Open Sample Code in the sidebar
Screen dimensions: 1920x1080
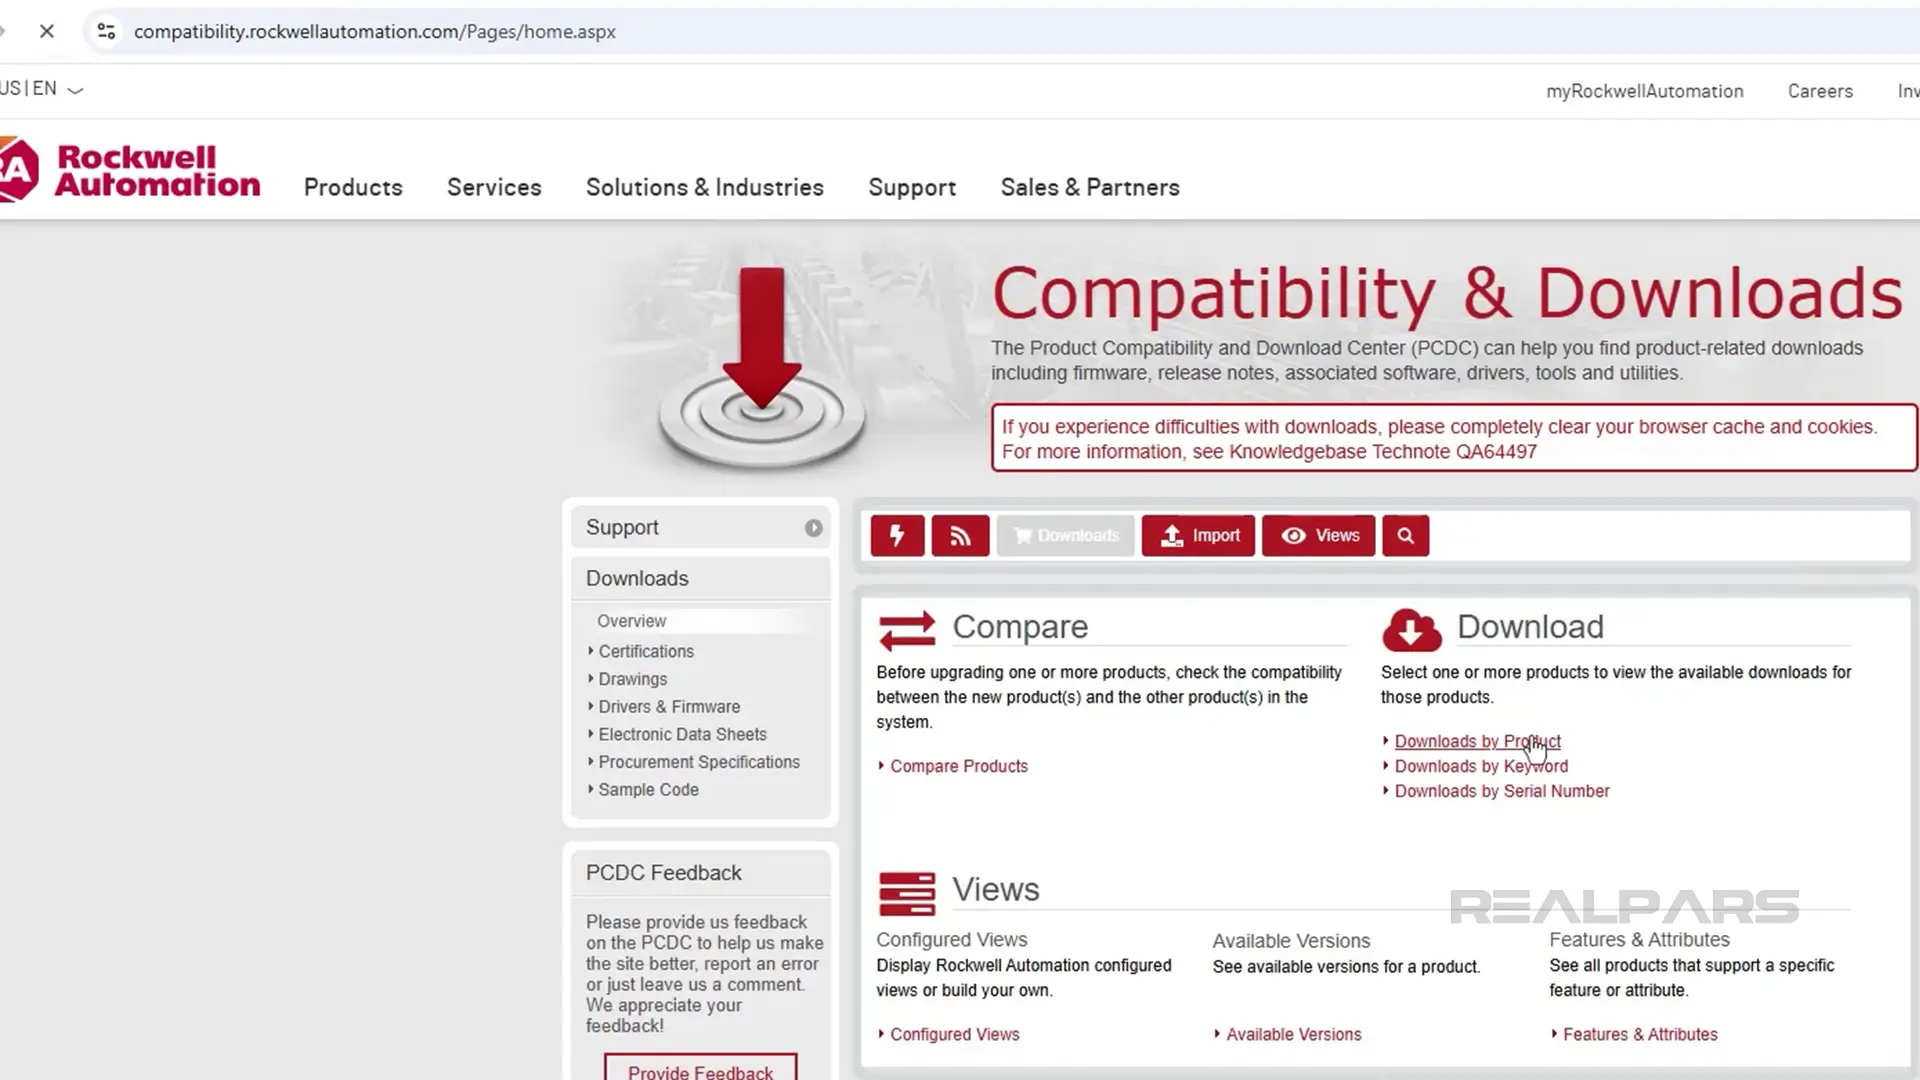(x=648, y=790)
